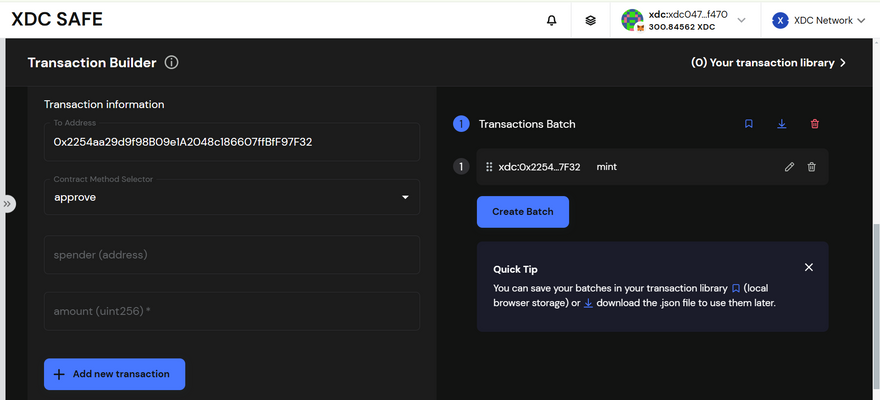This screenshot has height=400, width=880.
Task: Click the spender address input field
Action: tap(231, 255)
